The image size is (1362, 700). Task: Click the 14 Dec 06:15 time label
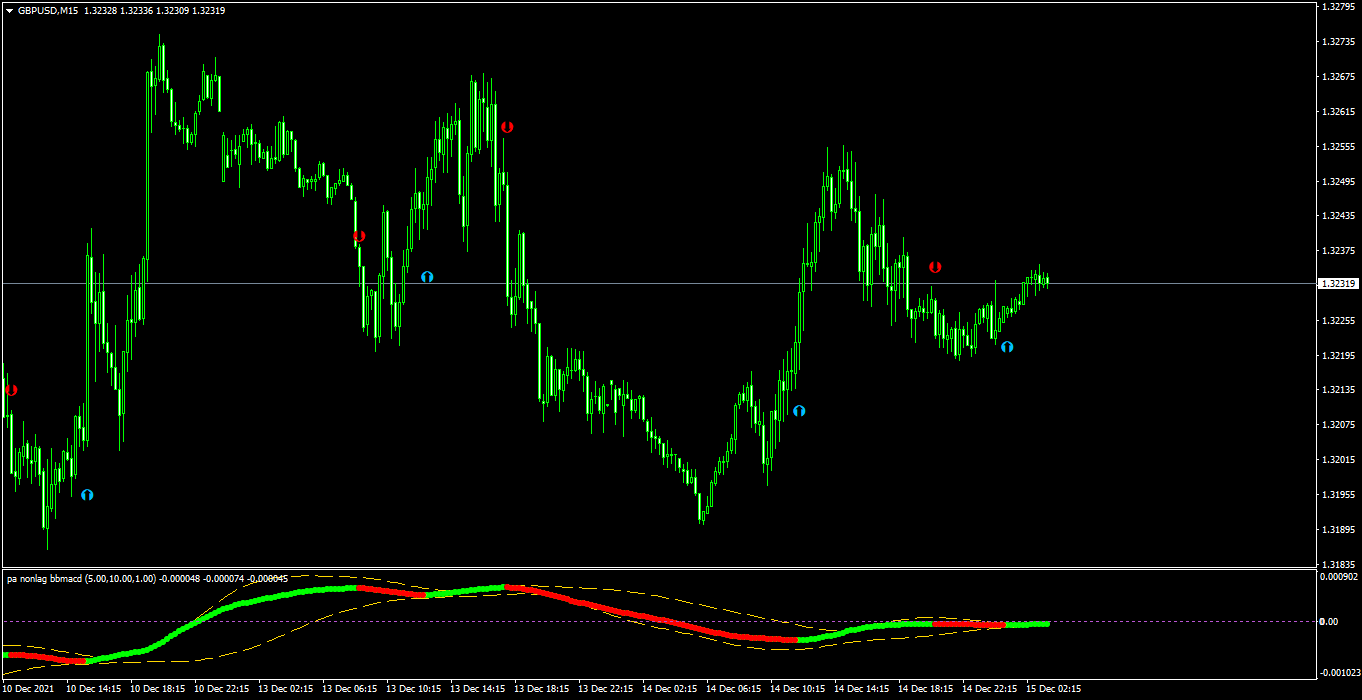point(734,690)
